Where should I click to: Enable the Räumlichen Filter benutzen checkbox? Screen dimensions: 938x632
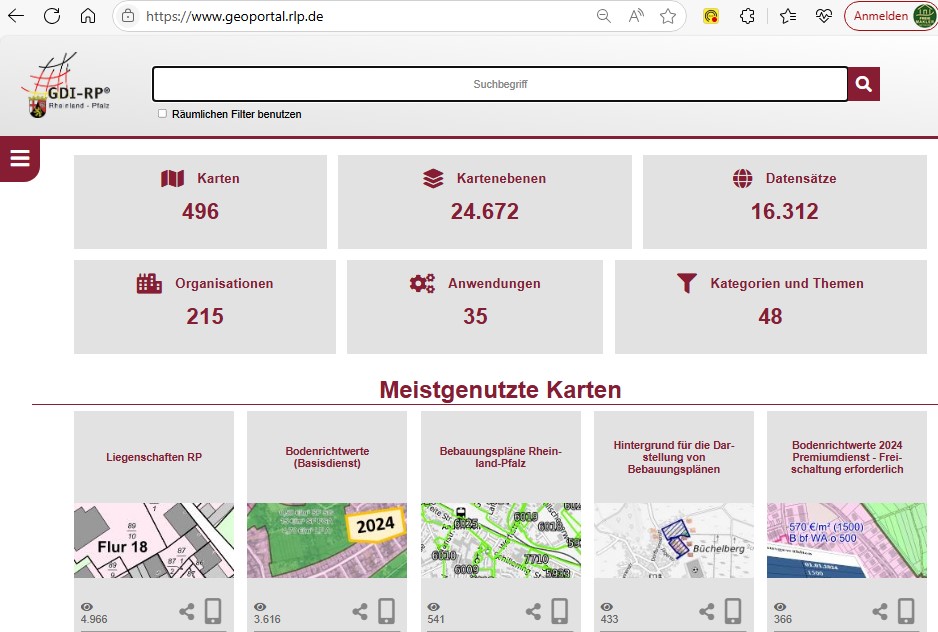click(163, 114)
